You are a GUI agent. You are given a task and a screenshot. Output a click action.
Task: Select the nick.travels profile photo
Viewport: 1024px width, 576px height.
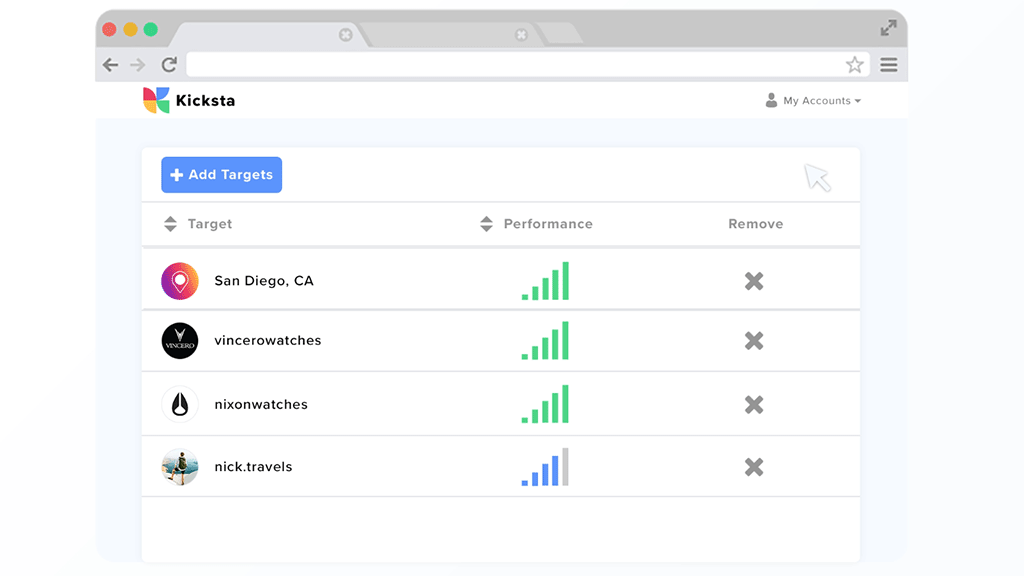tap(180, 467)
